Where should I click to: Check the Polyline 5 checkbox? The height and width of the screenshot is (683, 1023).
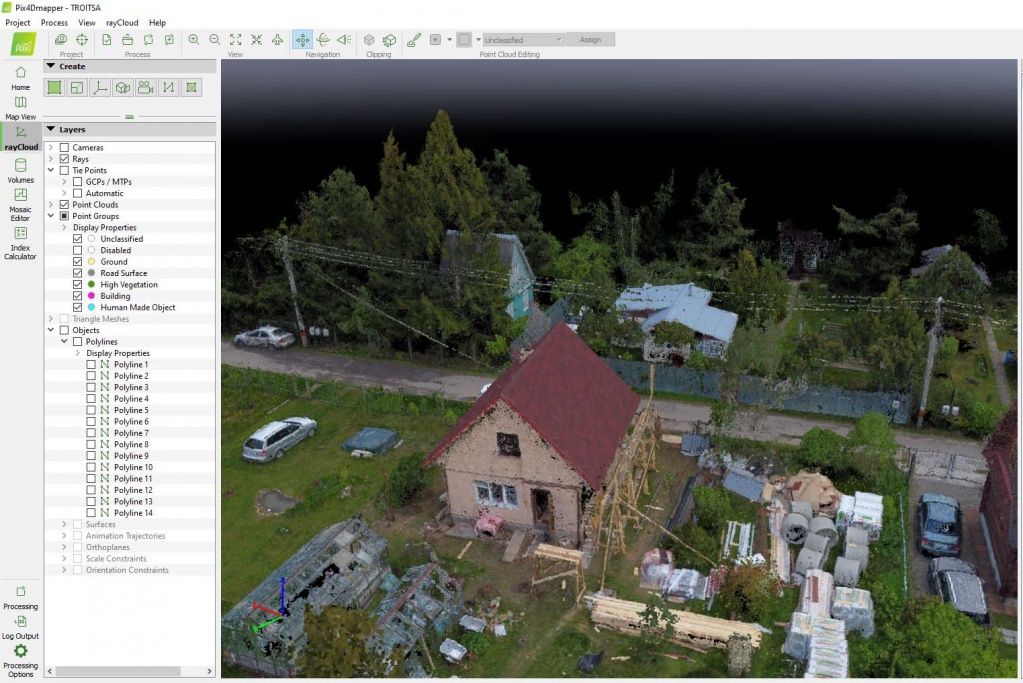pyautogui.click(x=91, y=410)
